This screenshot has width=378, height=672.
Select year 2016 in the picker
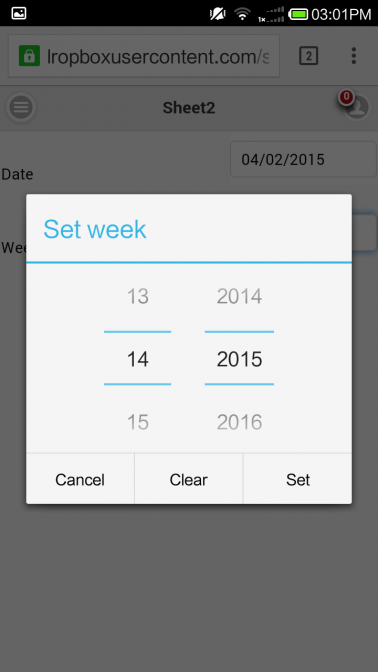[x=239, y=423]
